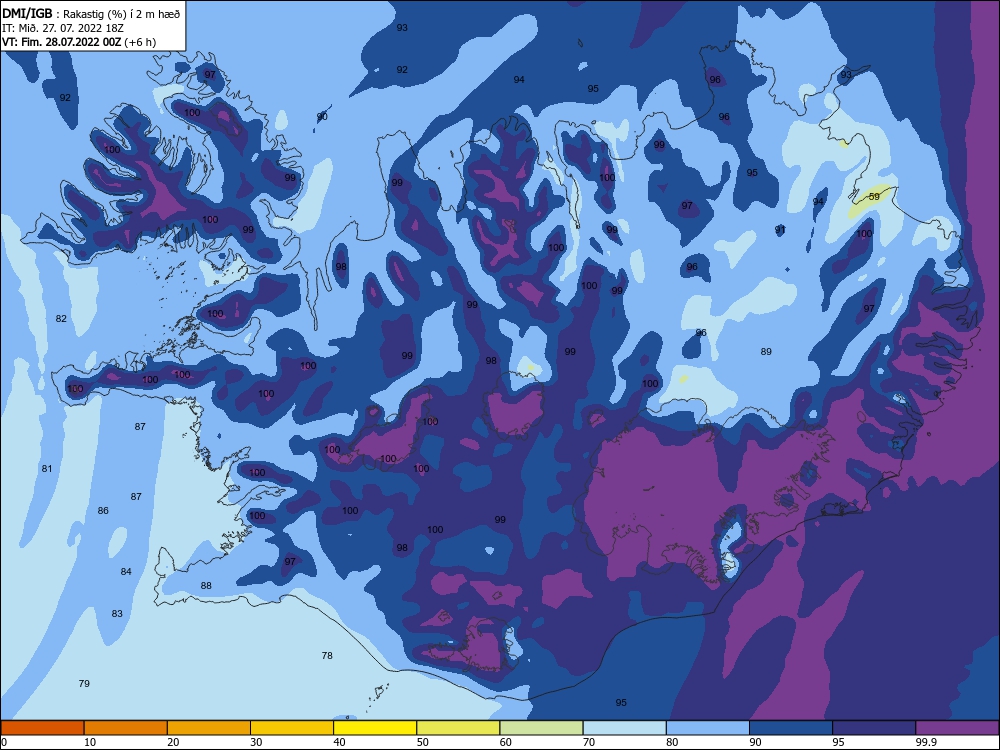Click the light green 60–70 legend swatch
Screen dimensions: 1000x750
(x=541, y=728)
